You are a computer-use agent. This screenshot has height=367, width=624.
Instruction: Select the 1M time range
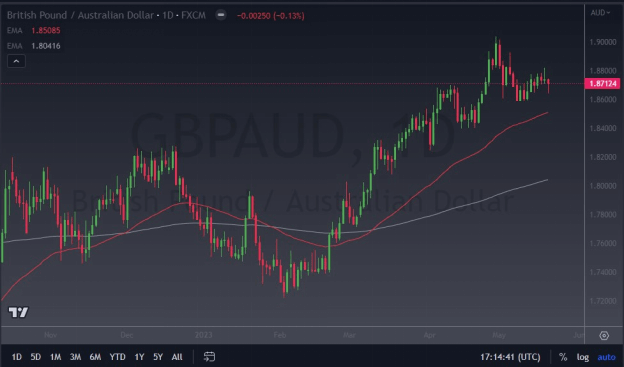pyautogui.click(x=55, y=357)
